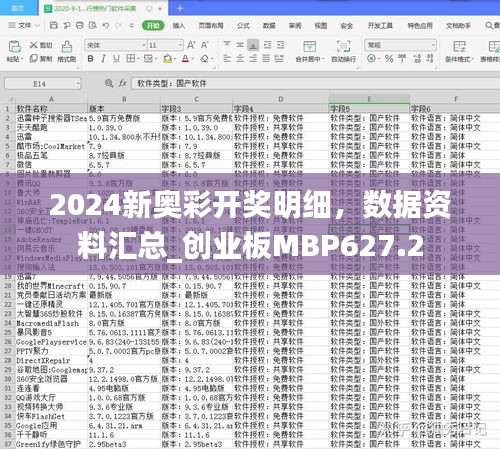Cut selection with the scissors 剪切 button
The image size is (500, 449).
coord(41,45)
